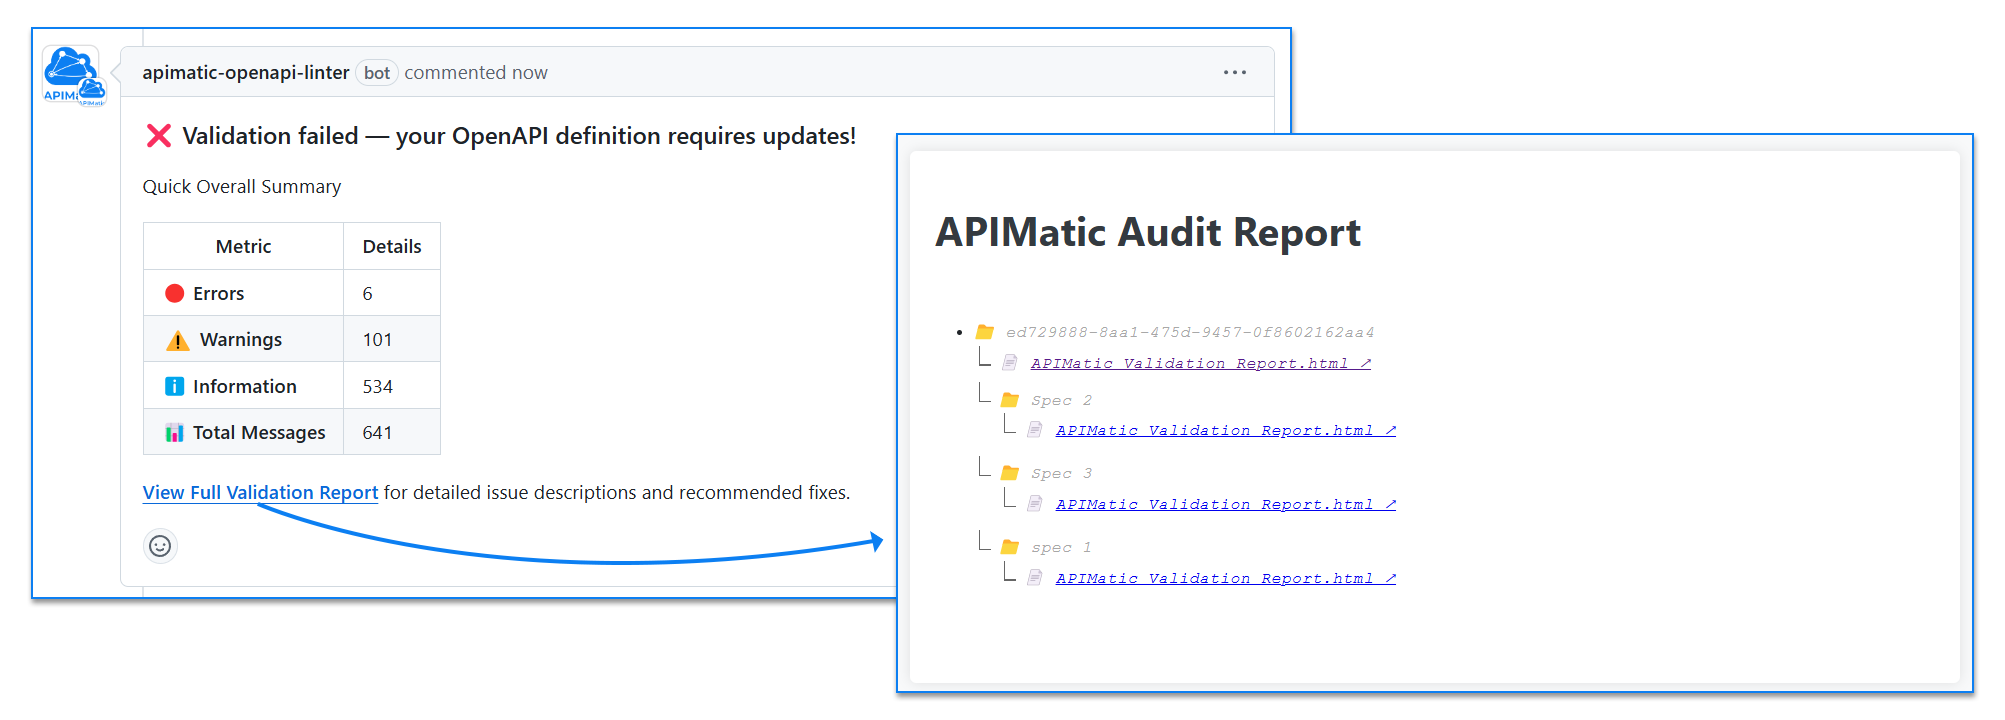Open Spec 3 APIMatic Validation Report.html

coord(1225,504)
